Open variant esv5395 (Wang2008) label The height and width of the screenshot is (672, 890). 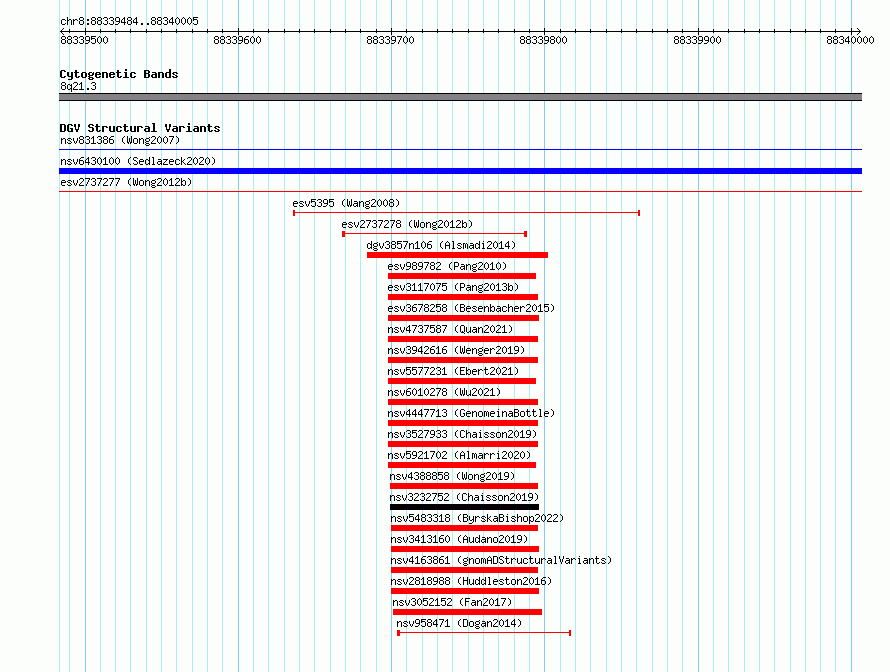[x=346, y=203]
